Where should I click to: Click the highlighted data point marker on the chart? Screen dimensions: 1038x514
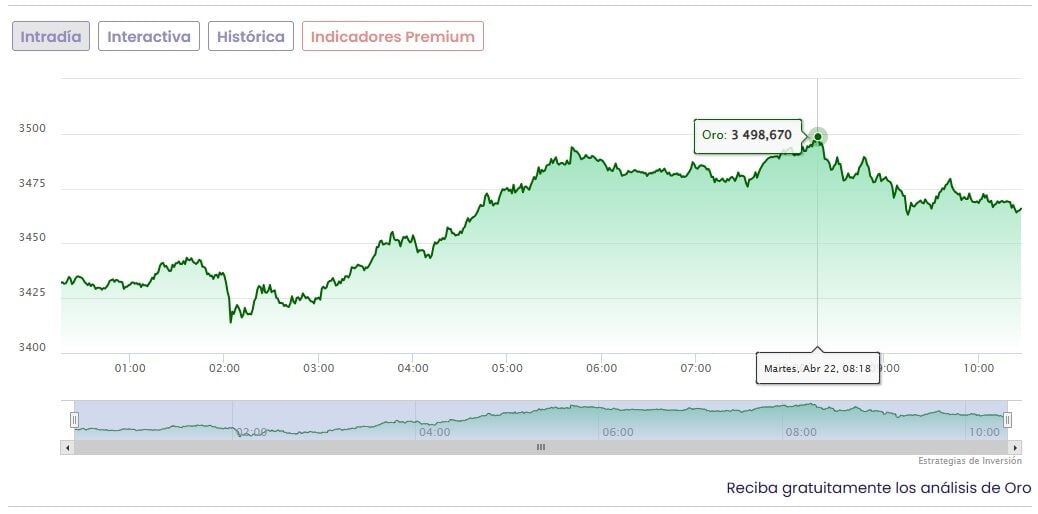tap(818, 136)
